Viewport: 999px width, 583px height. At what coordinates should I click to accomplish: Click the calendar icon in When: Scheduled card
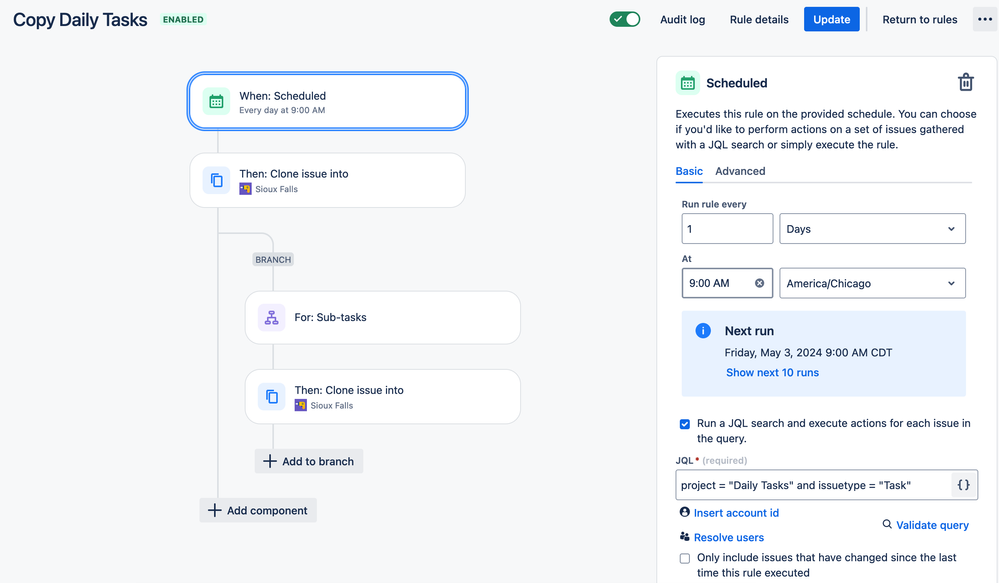click(x=216, y=102)
